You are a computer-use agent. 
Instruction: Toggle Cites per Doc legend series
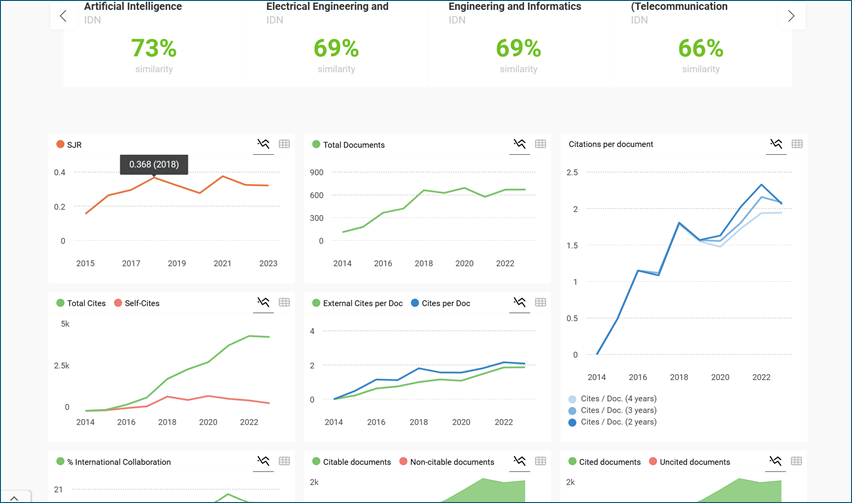pyautogui.click(x=443, y=303)
